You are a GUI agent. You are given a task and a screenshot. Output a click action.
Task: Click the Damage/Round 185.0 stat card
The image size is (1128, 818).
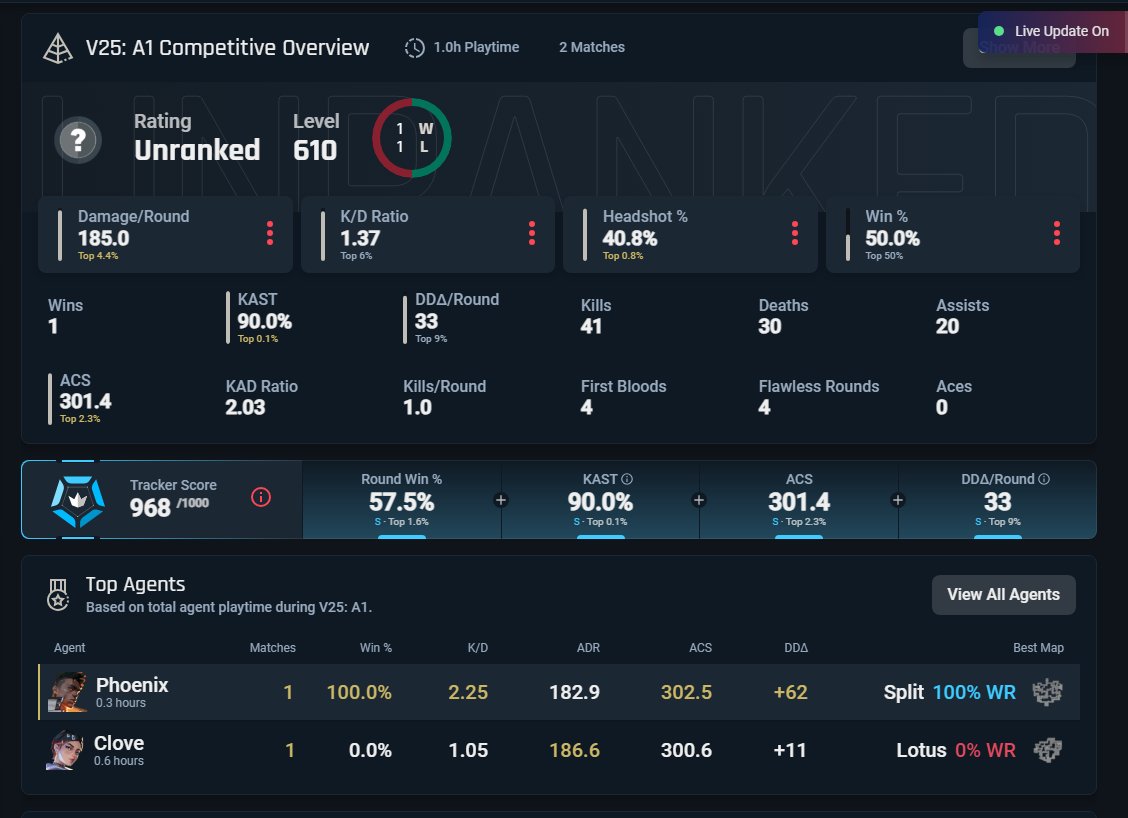[x=165, y=235]
